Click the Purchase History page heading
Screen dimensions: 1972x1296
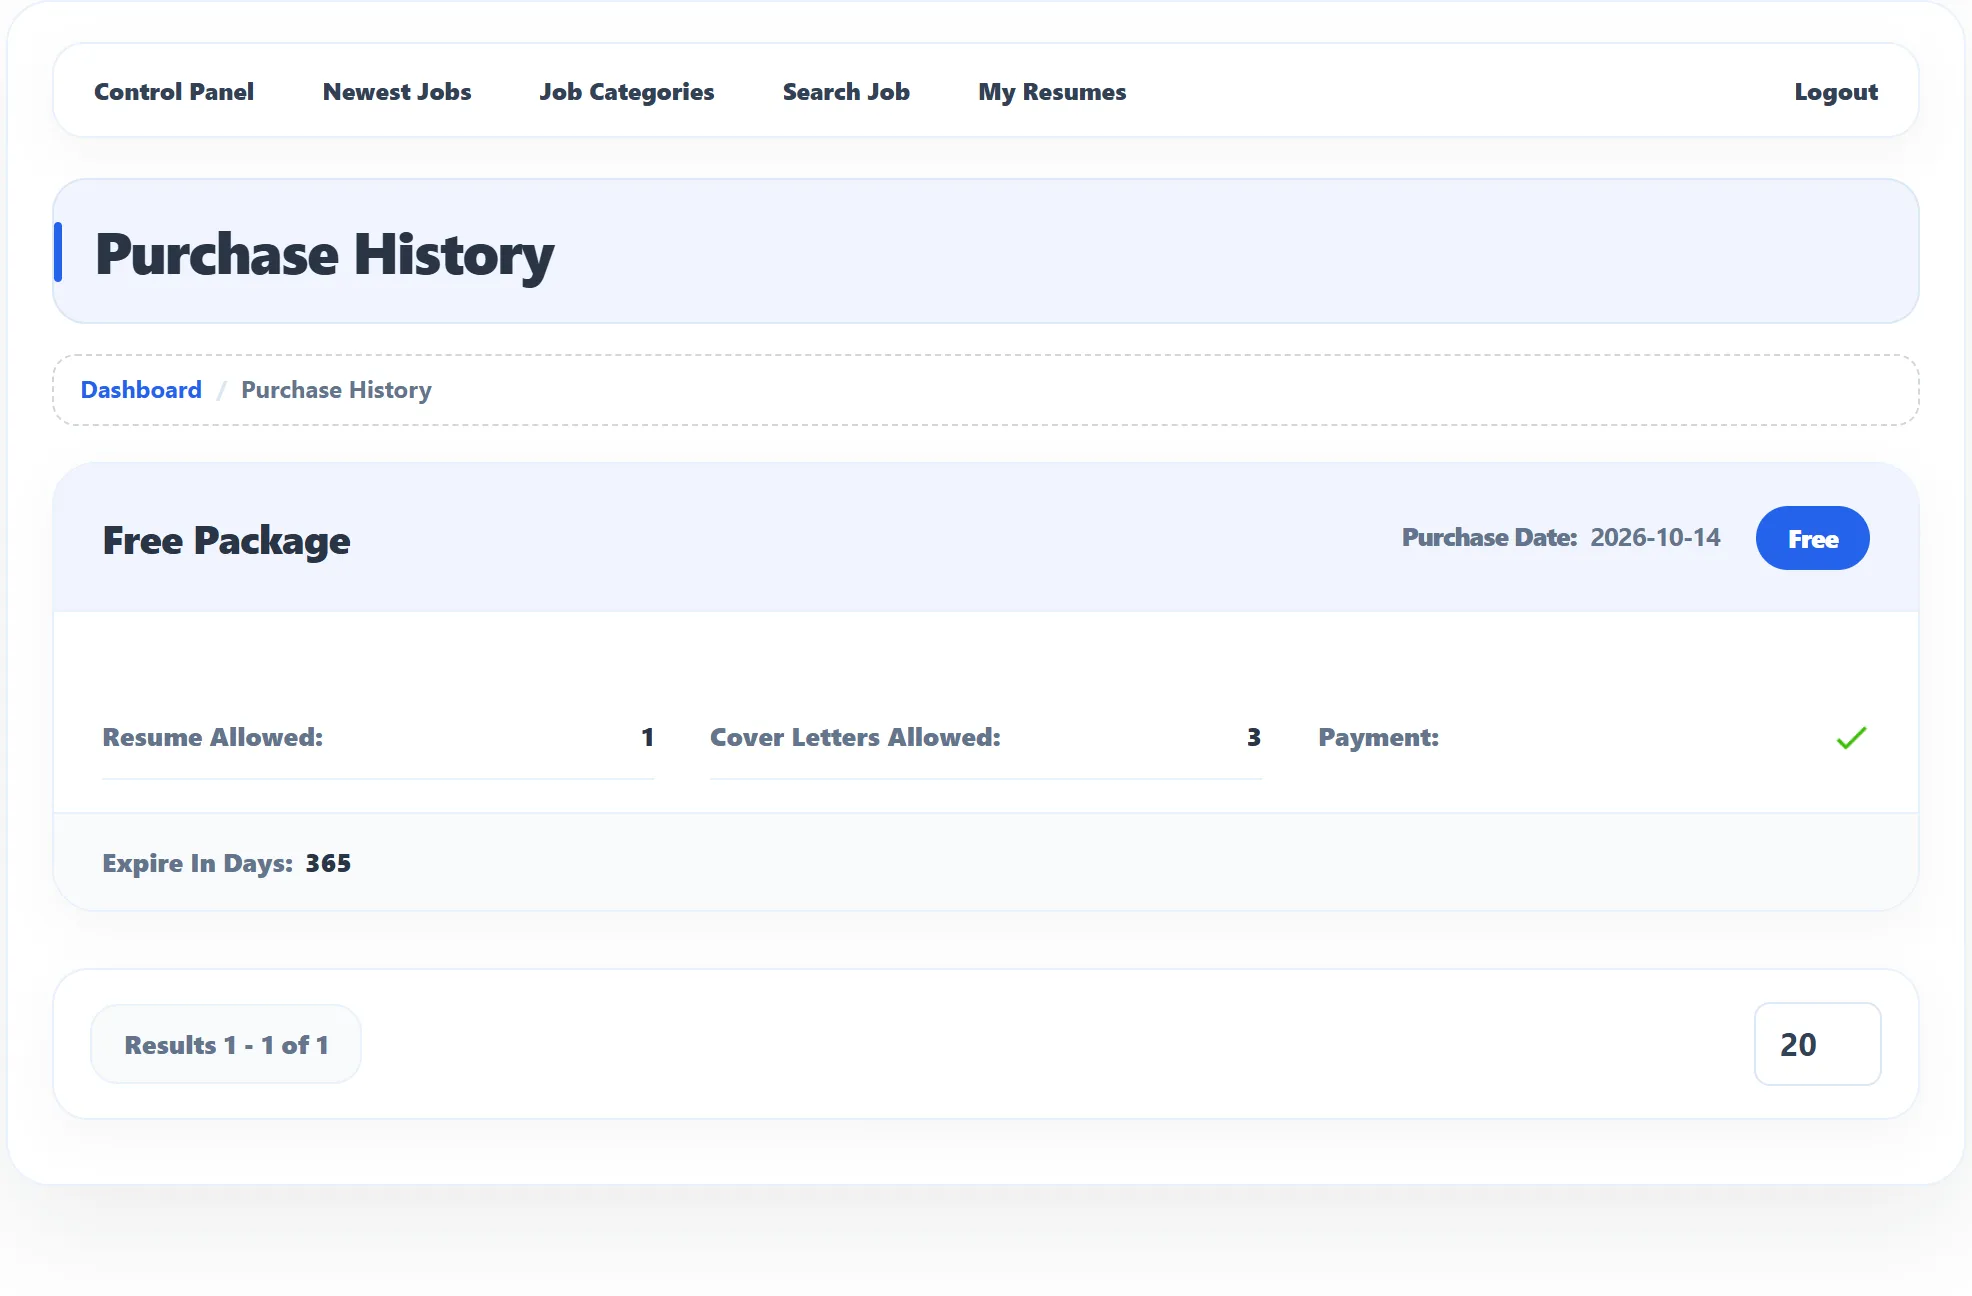click(x=325, y=254)
